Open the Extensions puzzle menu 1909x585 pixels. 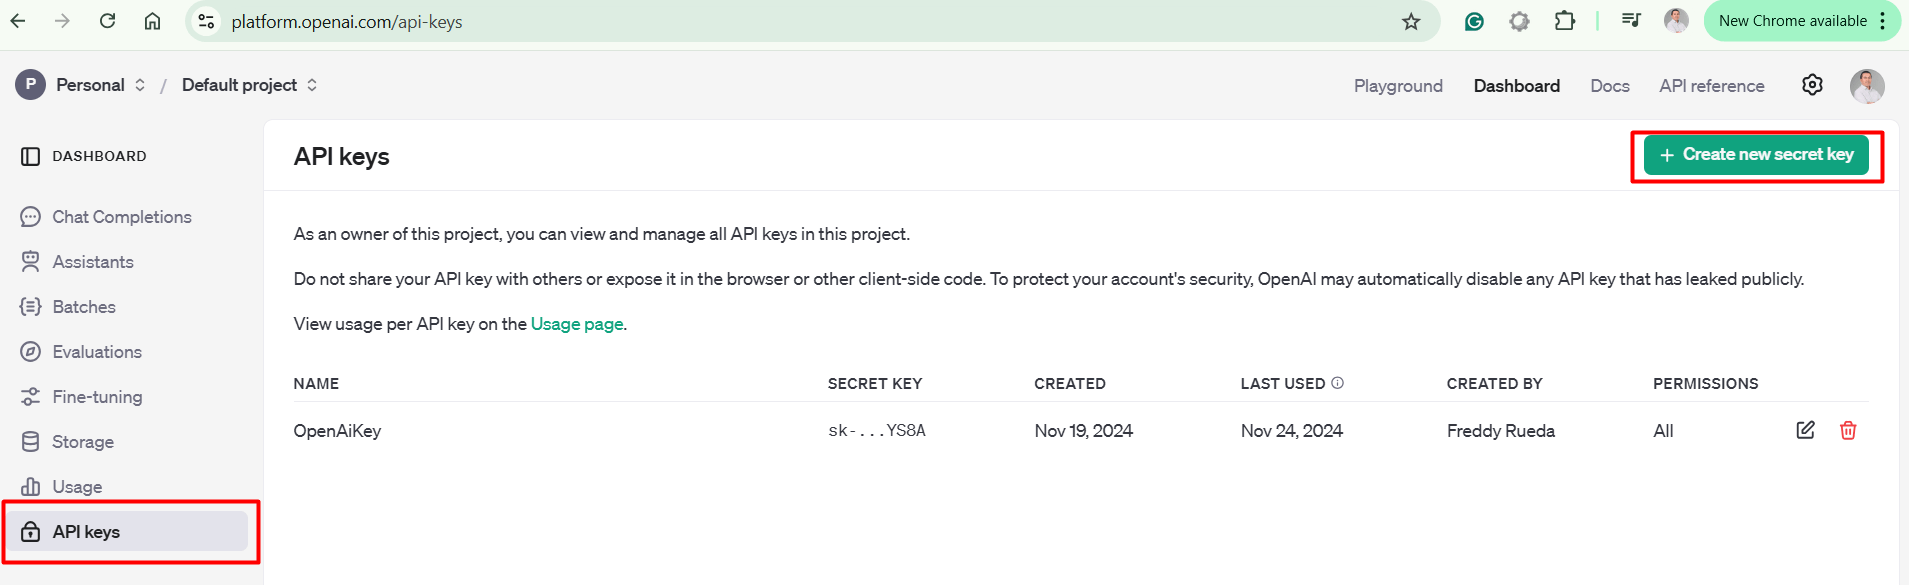[1565, 21]
